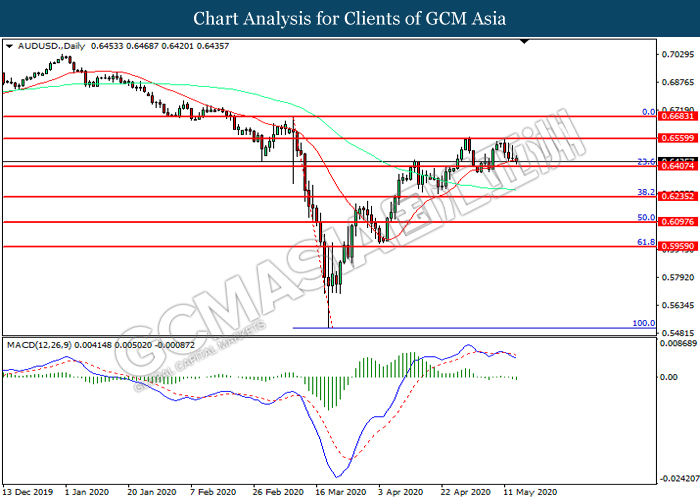Click the chart title banner text
This screenshot has height=500, width=700.
pyautogui.click(x=349, y=18)
